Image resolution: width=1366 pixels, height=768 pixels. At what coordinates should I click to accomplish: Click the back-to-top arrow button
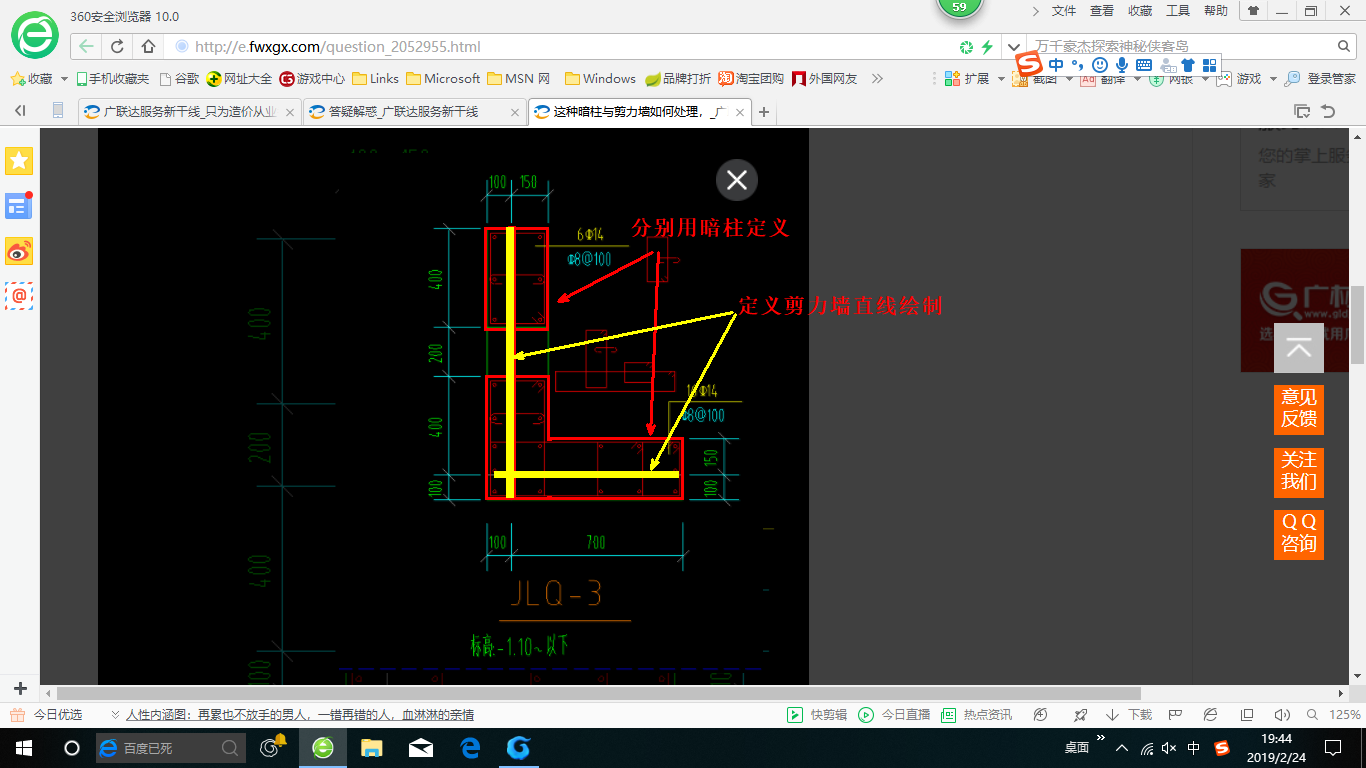pos(1299,348)
